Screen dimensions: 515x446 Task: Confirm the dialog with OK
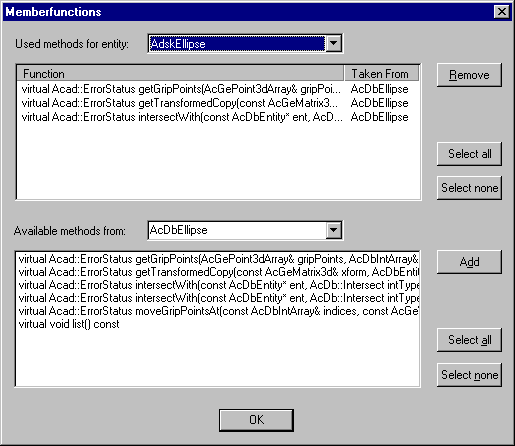(256, 420)
